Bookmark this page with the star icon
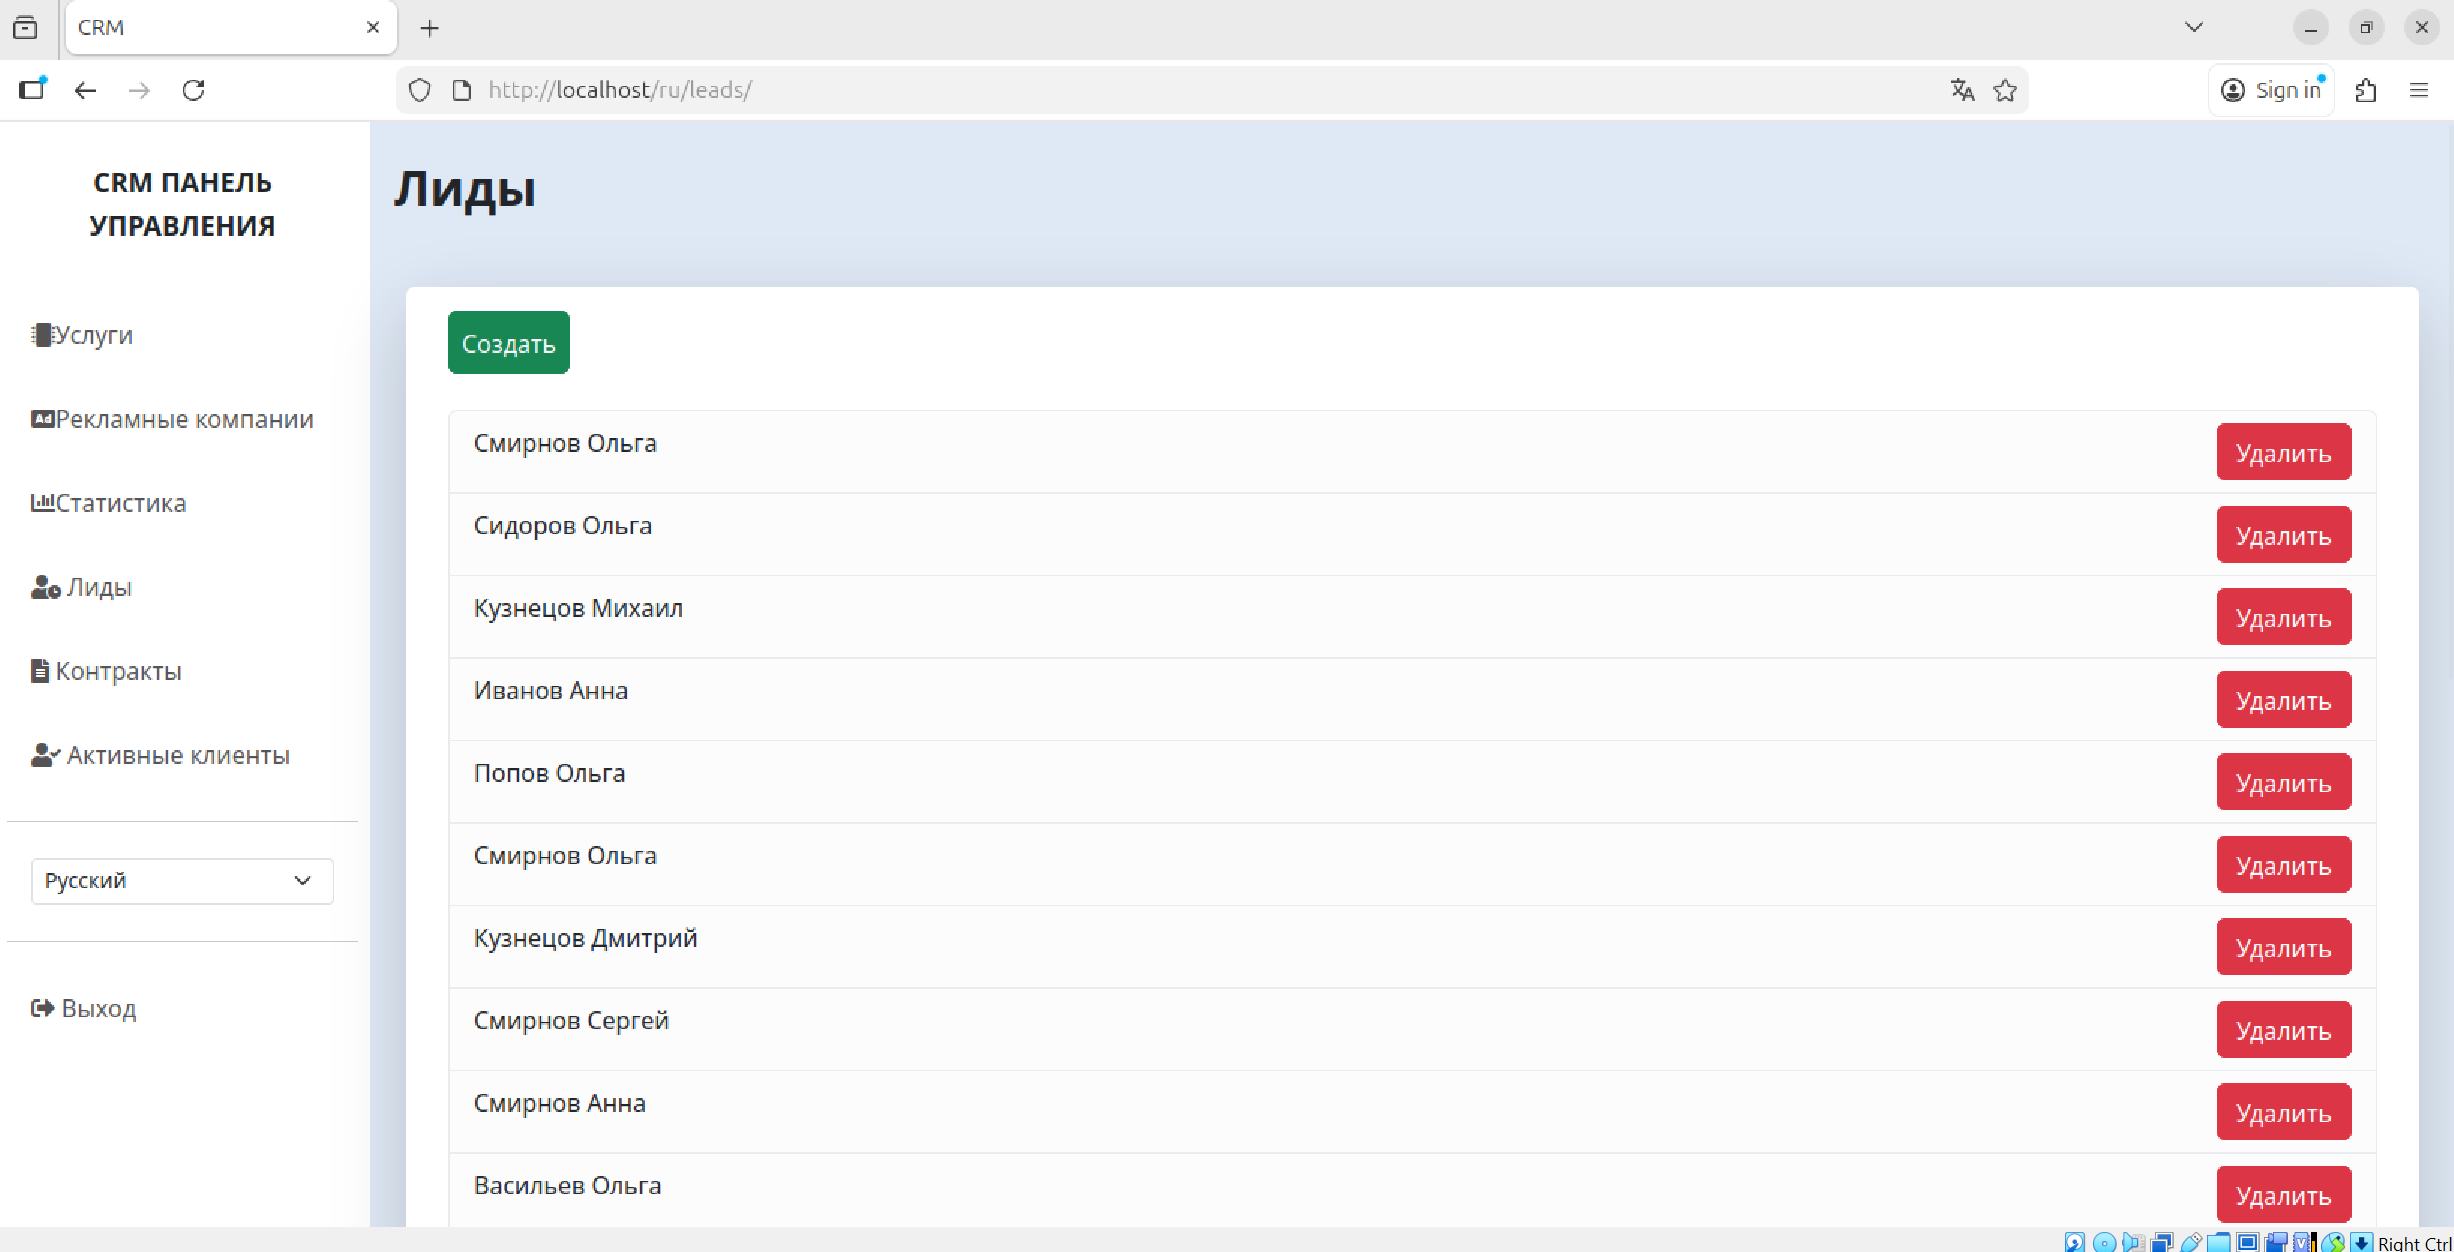Screen dimensions: 2454x1252 pos(2005,90)
